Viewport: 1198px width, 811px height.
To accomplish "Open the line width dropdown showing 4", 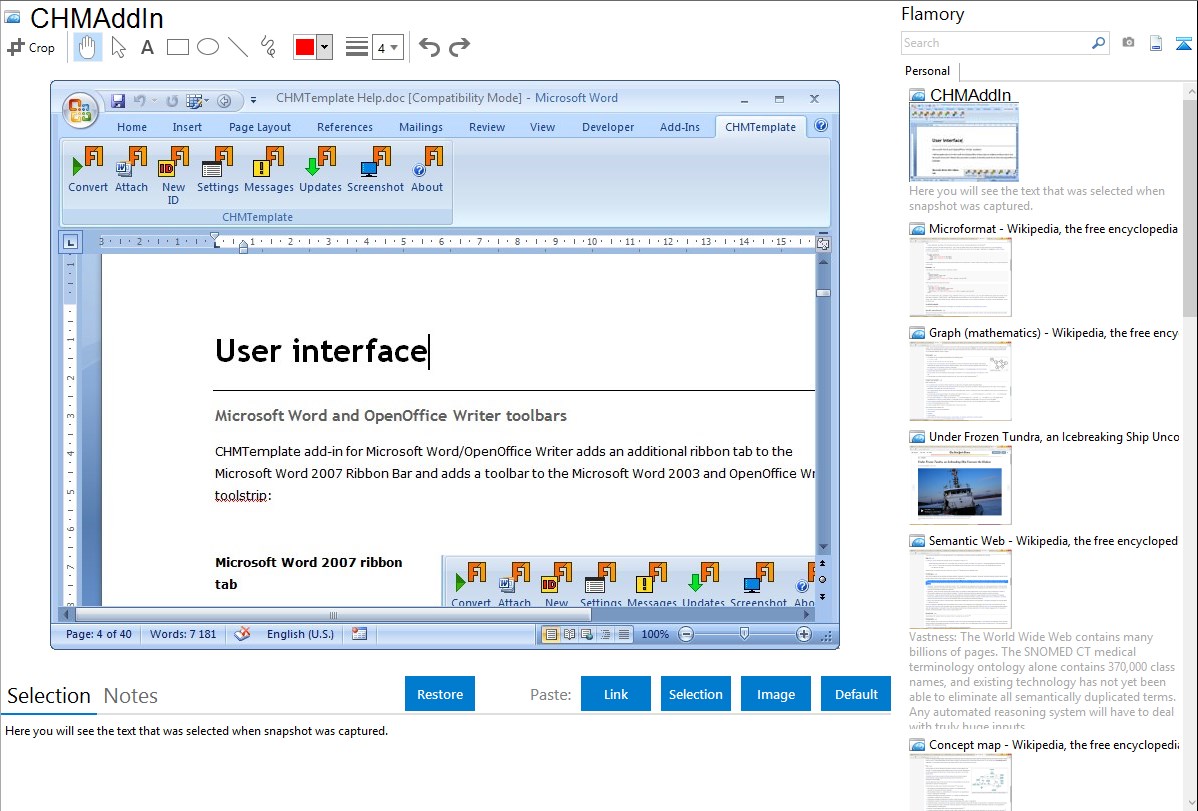I will pyautogui.click(x=387, y=48).
